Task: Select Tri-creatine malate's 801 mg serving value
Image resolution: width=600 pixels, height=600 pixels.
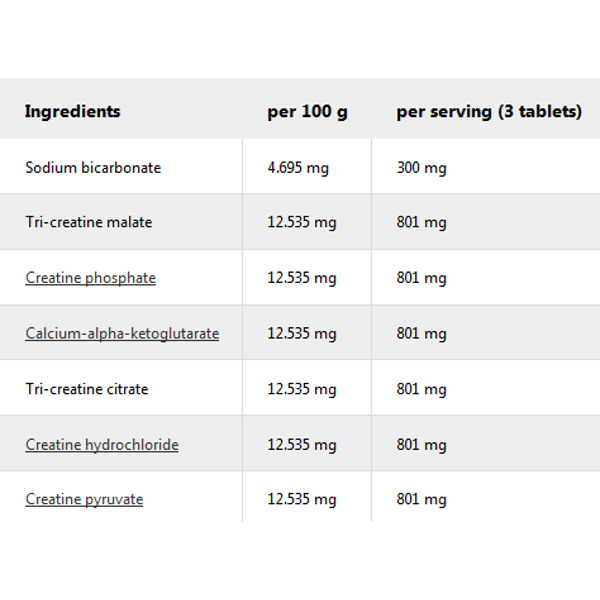Action: click(421, 222)
